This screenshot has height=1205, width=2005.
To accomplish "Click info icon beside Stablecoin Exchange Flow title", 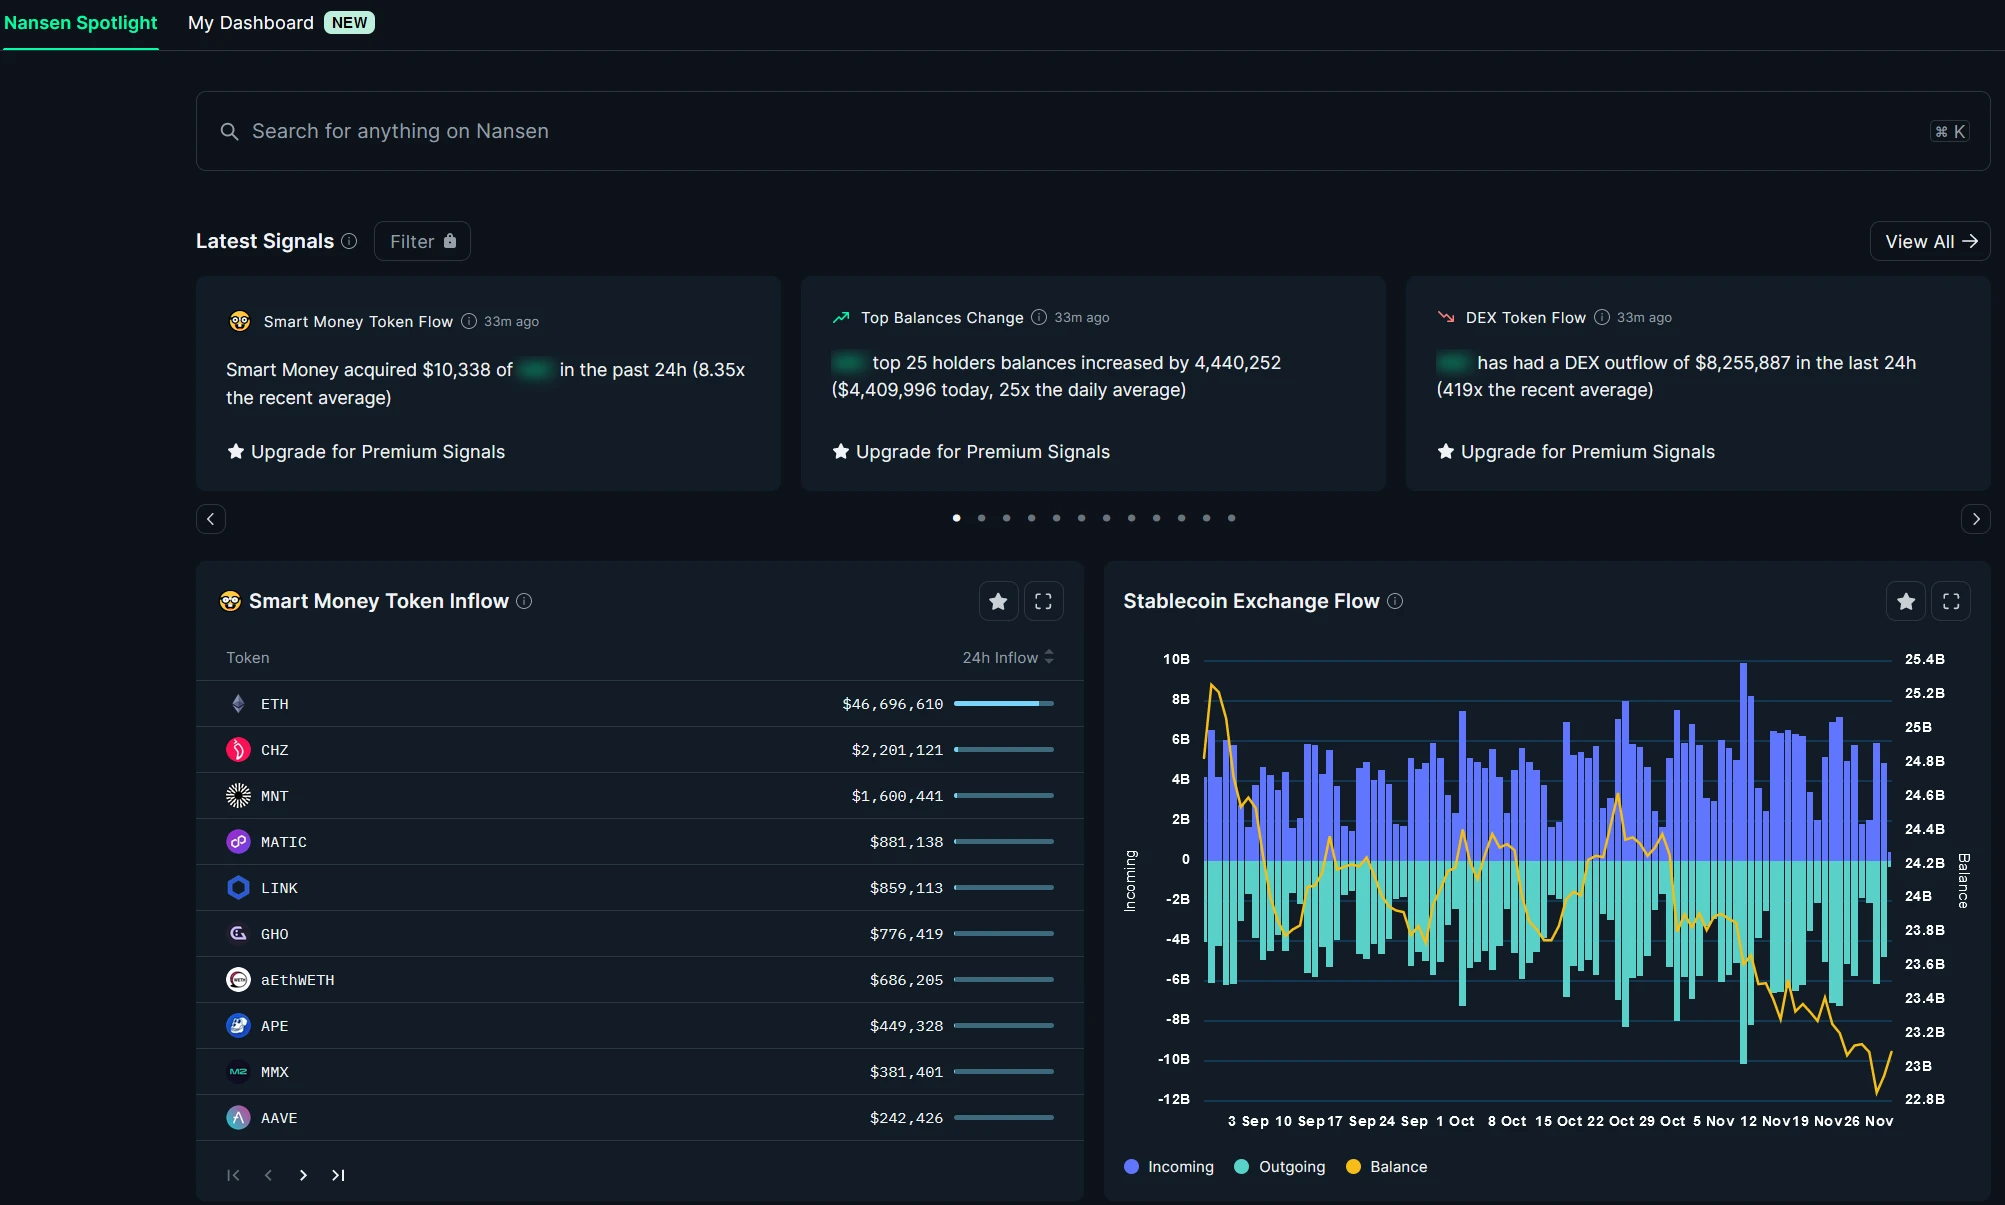I will 1395,601.
